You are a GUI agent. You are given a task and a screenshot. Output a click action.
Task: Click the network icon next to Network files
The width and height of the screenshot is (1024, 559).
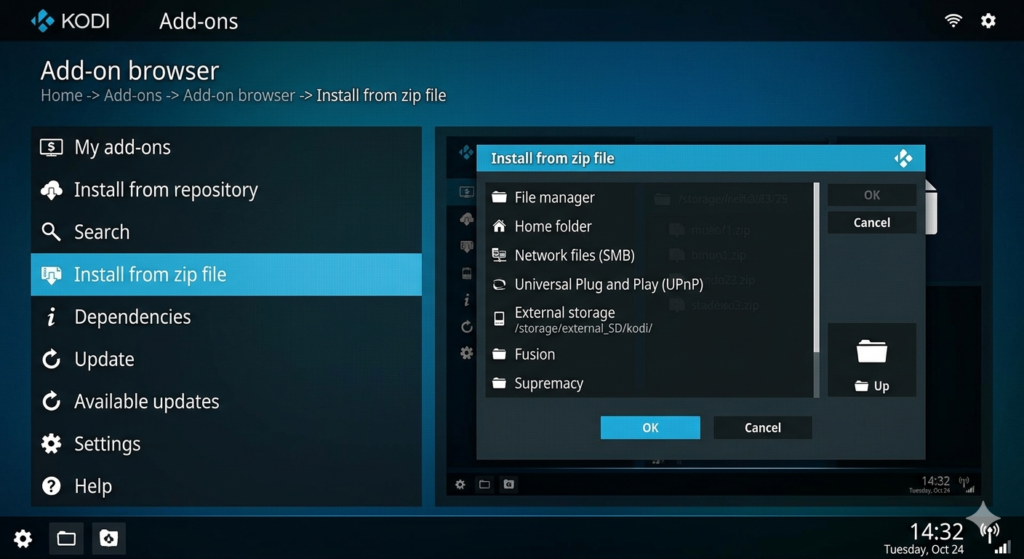pyautogui.click(x=500, y=255)
